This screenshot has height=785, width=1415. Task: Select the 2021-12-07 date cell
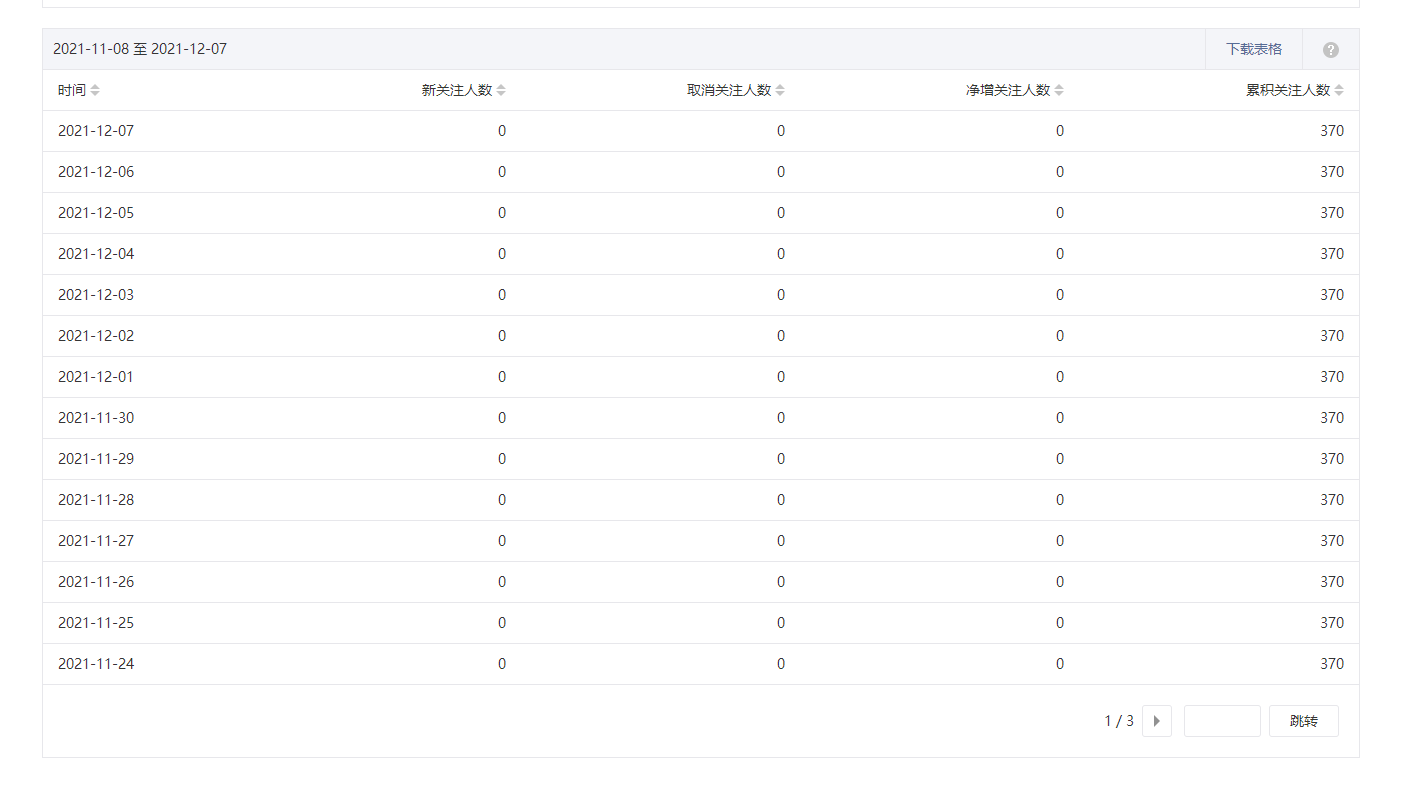pos(96,131)
